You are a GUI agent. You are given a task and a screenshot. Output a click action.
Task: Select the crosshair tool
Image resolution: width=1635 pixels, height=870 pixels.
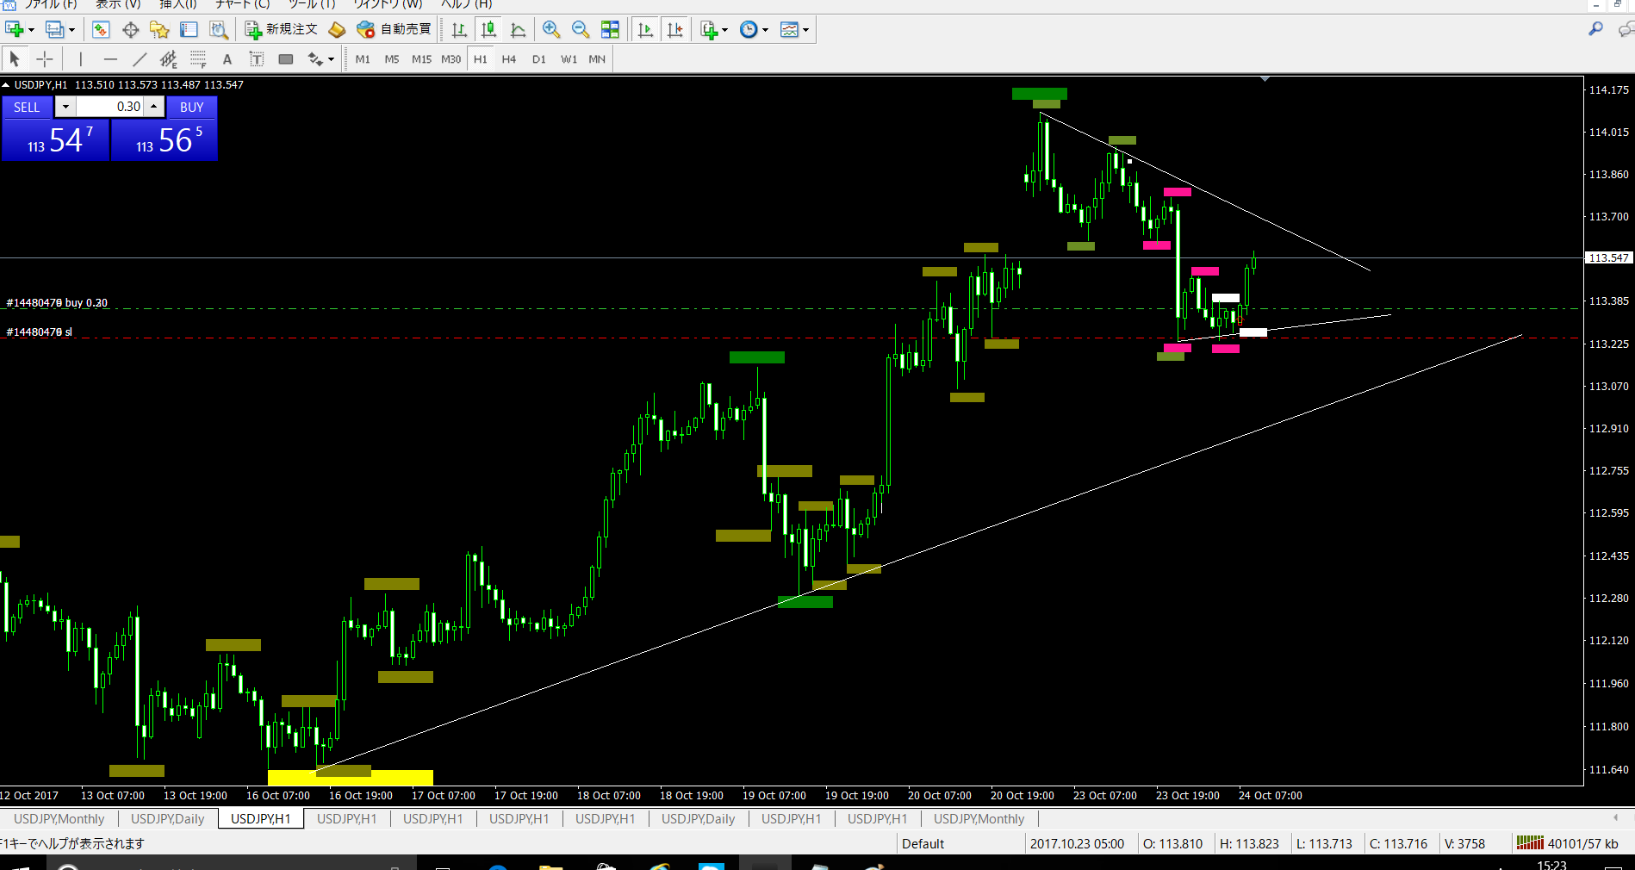coord(44,59)
